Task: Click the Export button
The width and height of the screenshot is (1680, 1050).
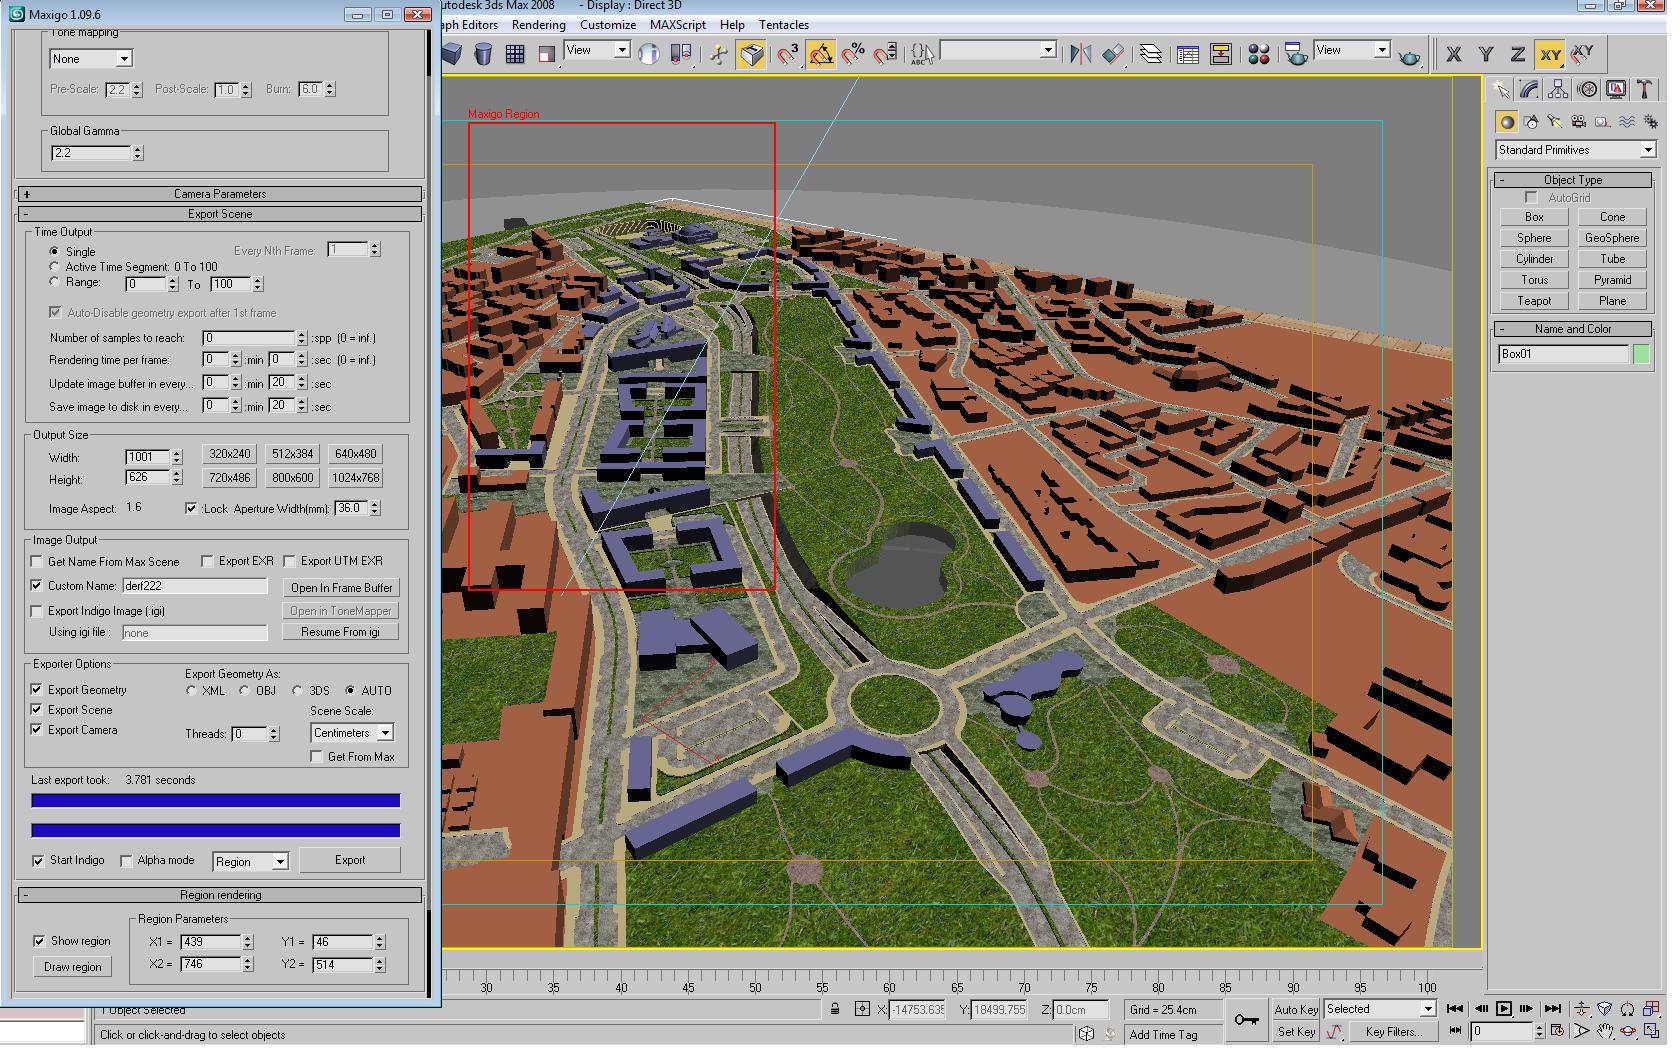Action: coord(350,860)
